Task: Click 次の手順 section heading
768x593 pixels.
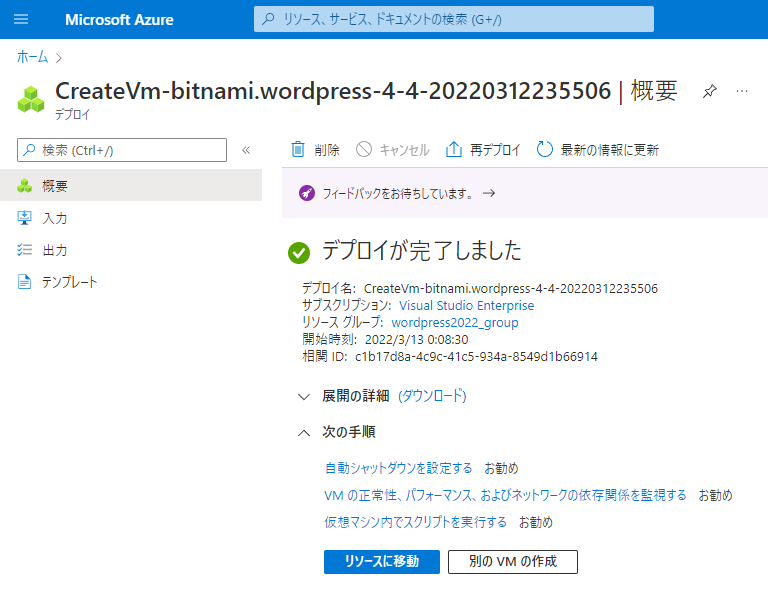Action: tap(349, 432)
